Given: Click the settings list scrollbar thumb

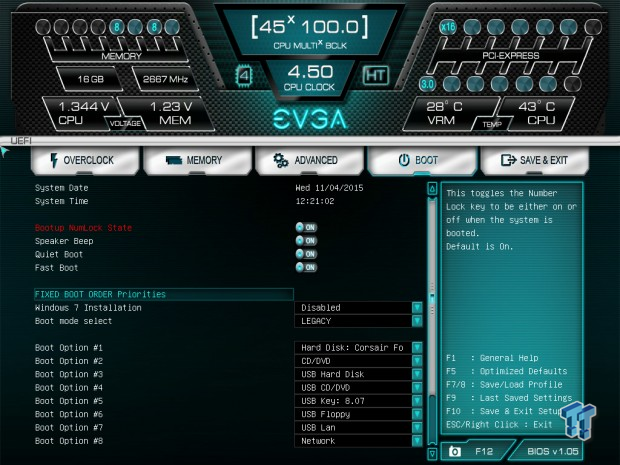Looking at the screenshot, I should pos(432,299).
